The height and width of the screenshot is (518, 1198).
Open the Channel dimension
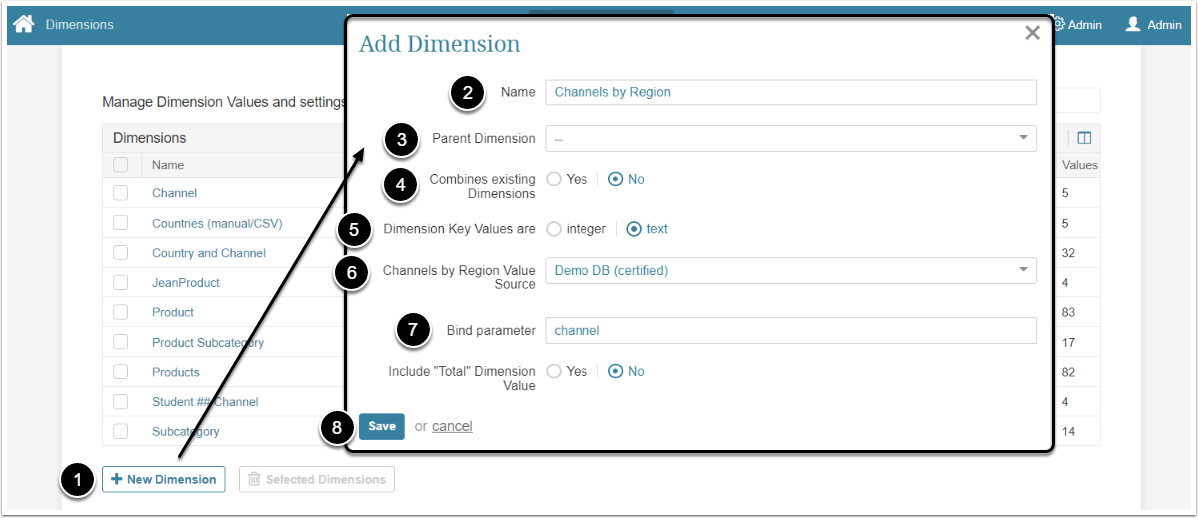[174, 193]
